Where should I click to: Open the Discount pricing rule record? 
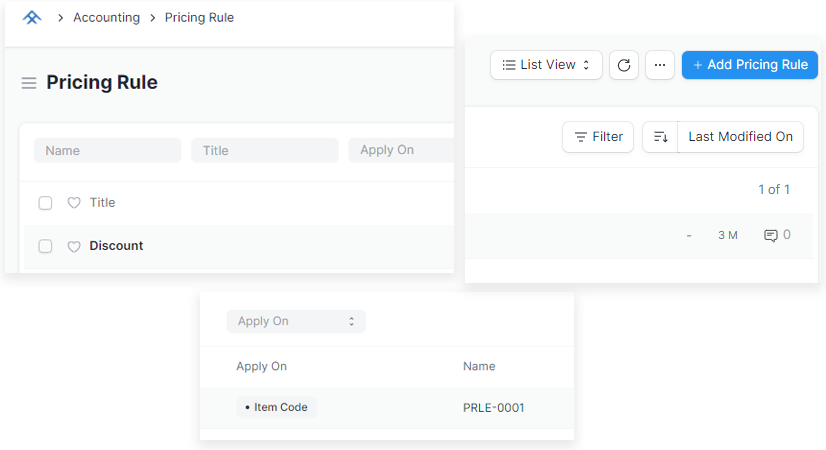click(x=116, y=246)
